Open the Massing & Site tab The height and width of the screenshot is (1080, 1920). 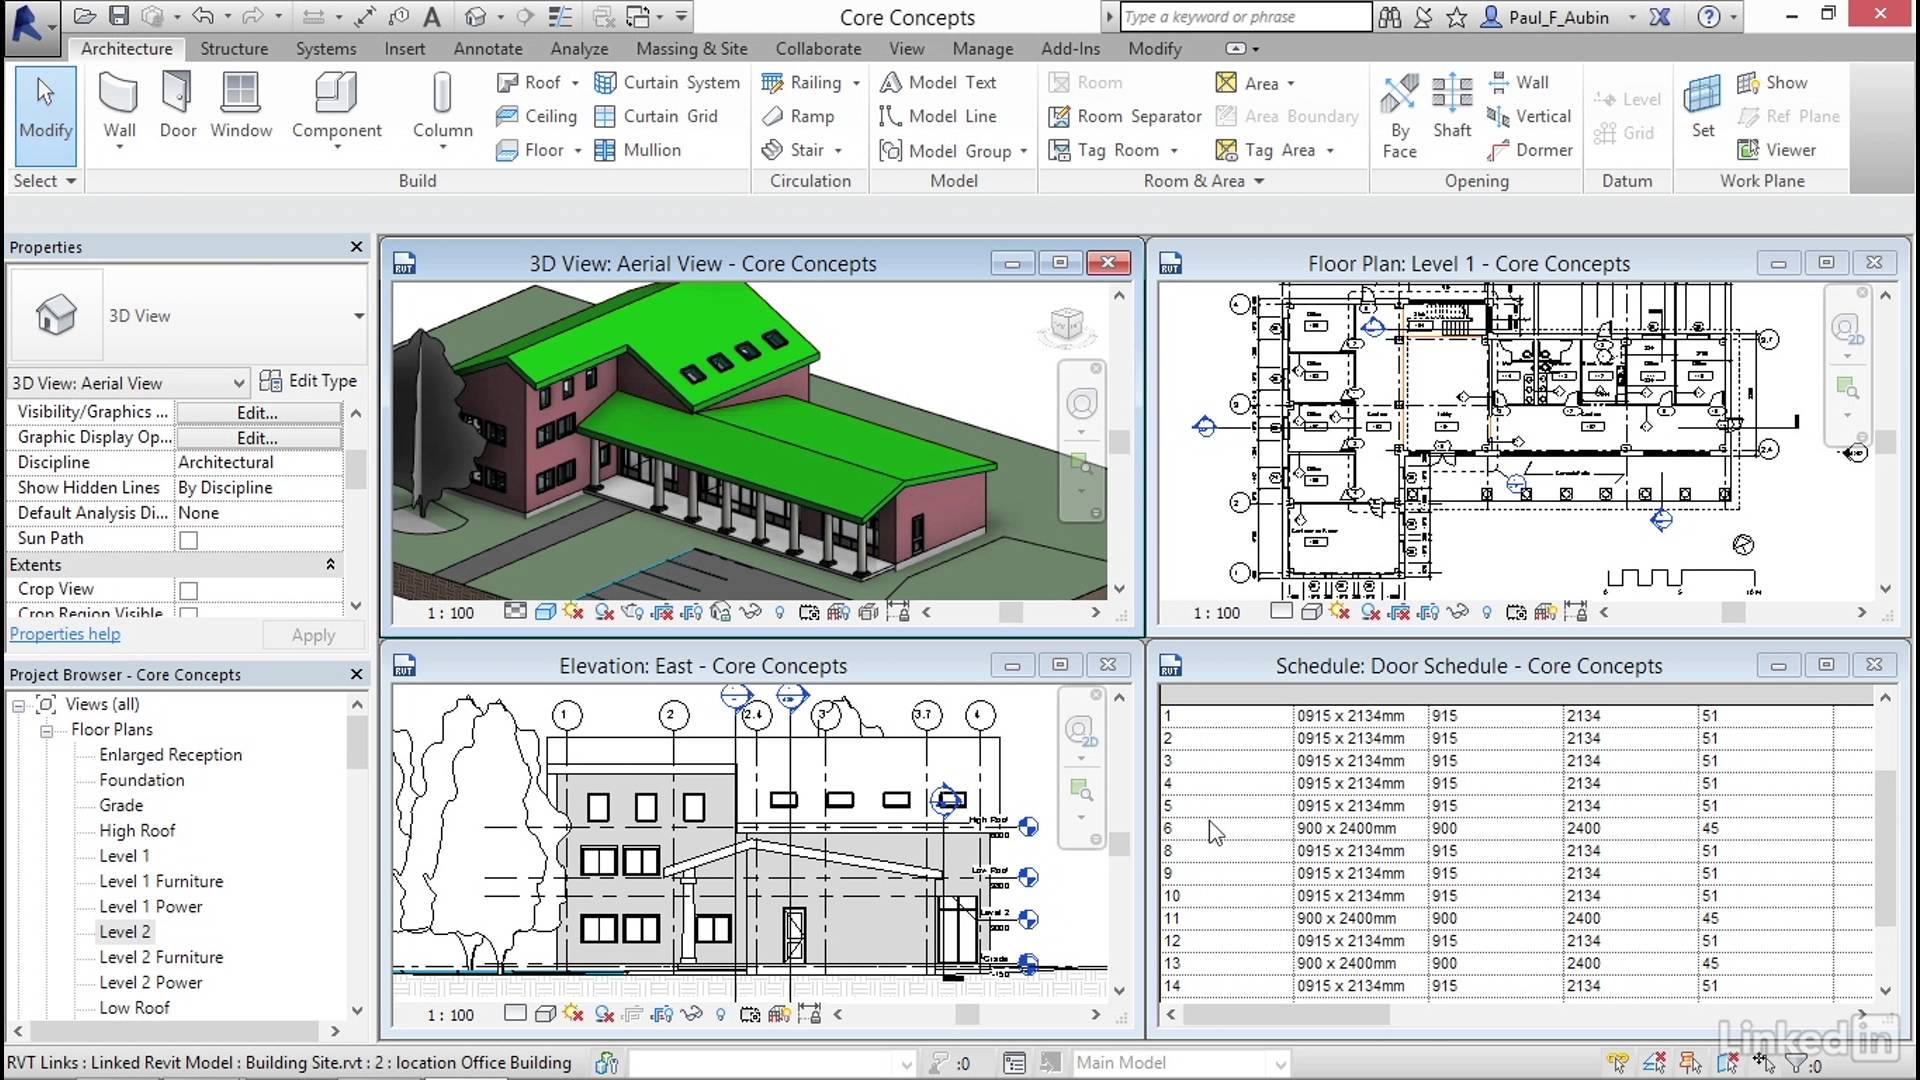[x=692, y=48]
